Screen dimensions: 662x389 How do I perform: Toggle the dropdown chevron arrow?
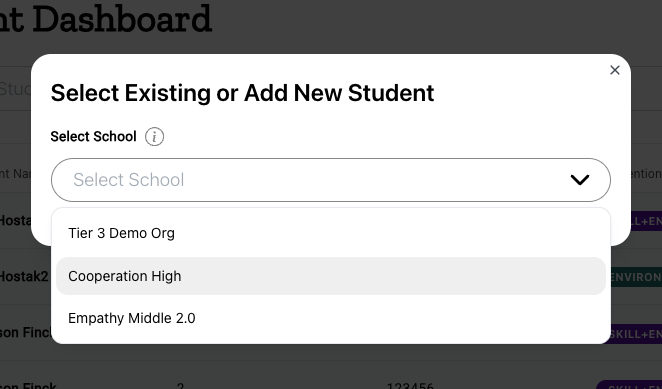click(x=580, y=180)
